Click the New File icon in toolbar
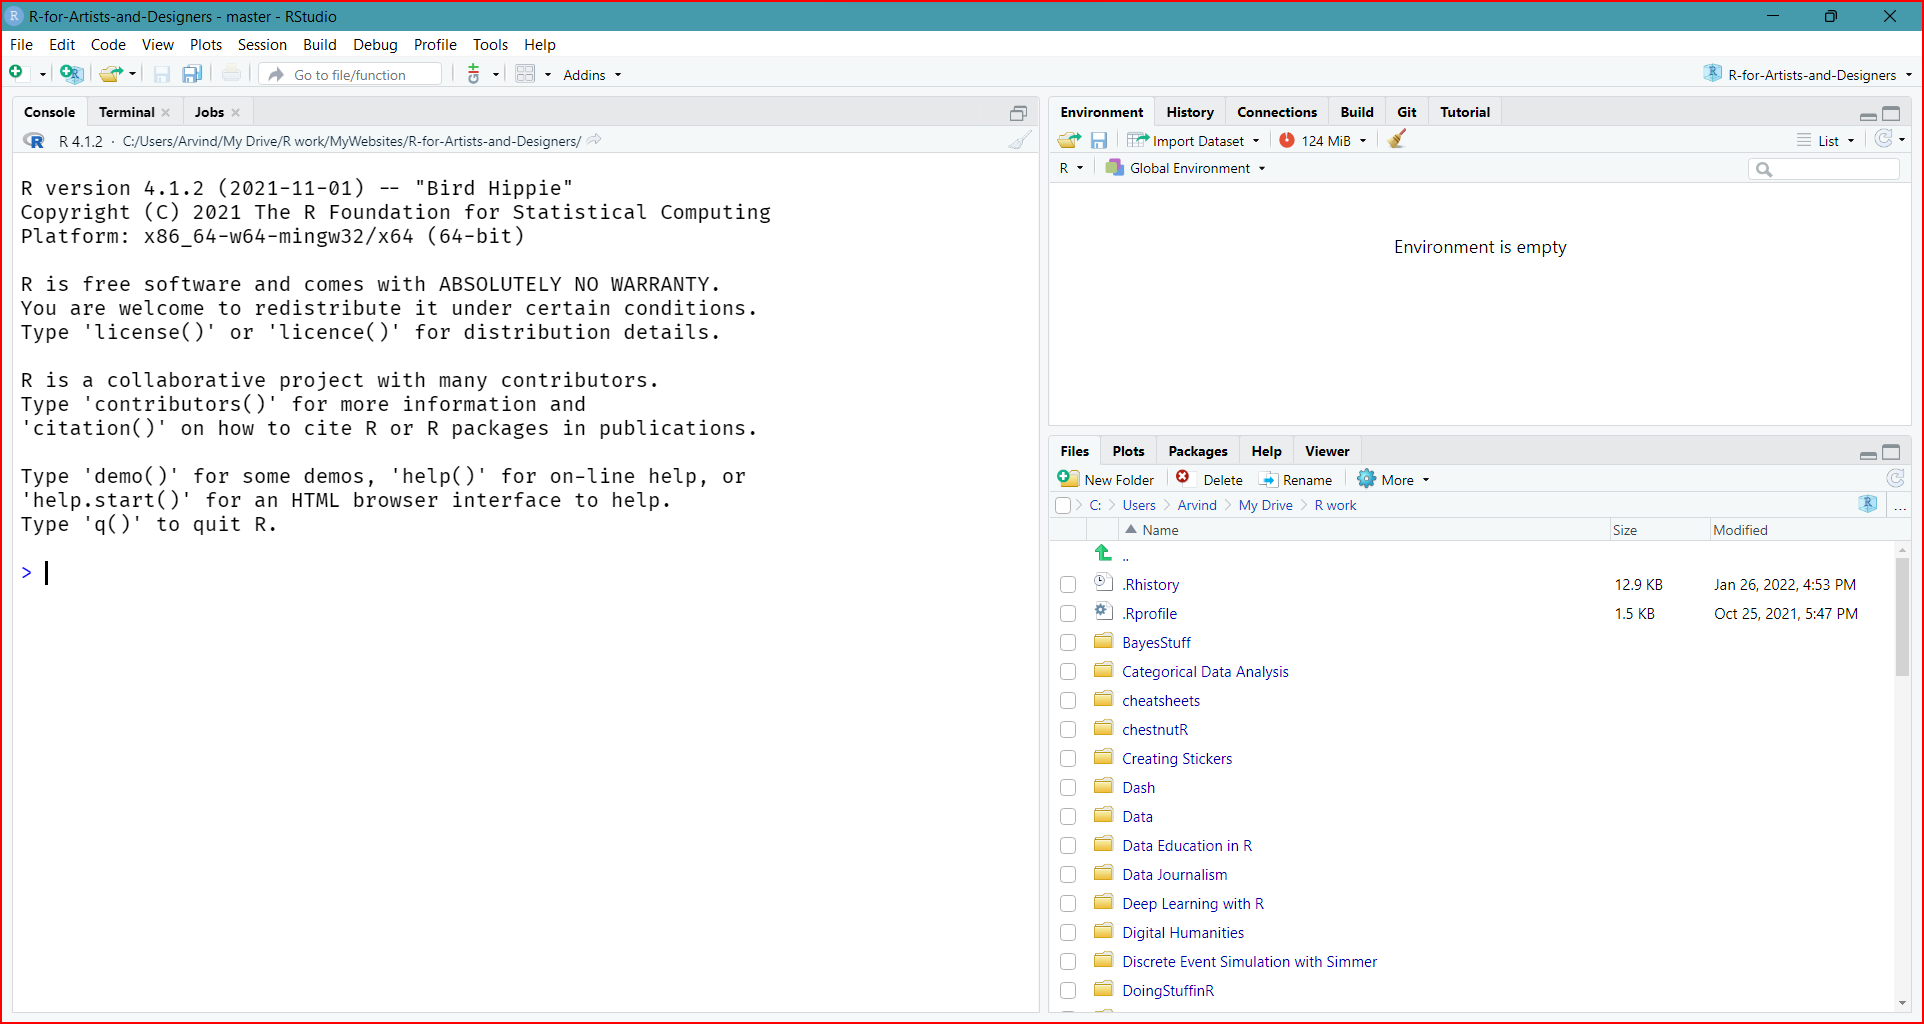The image size is (1924, 1024). click(x=16, y=73)
